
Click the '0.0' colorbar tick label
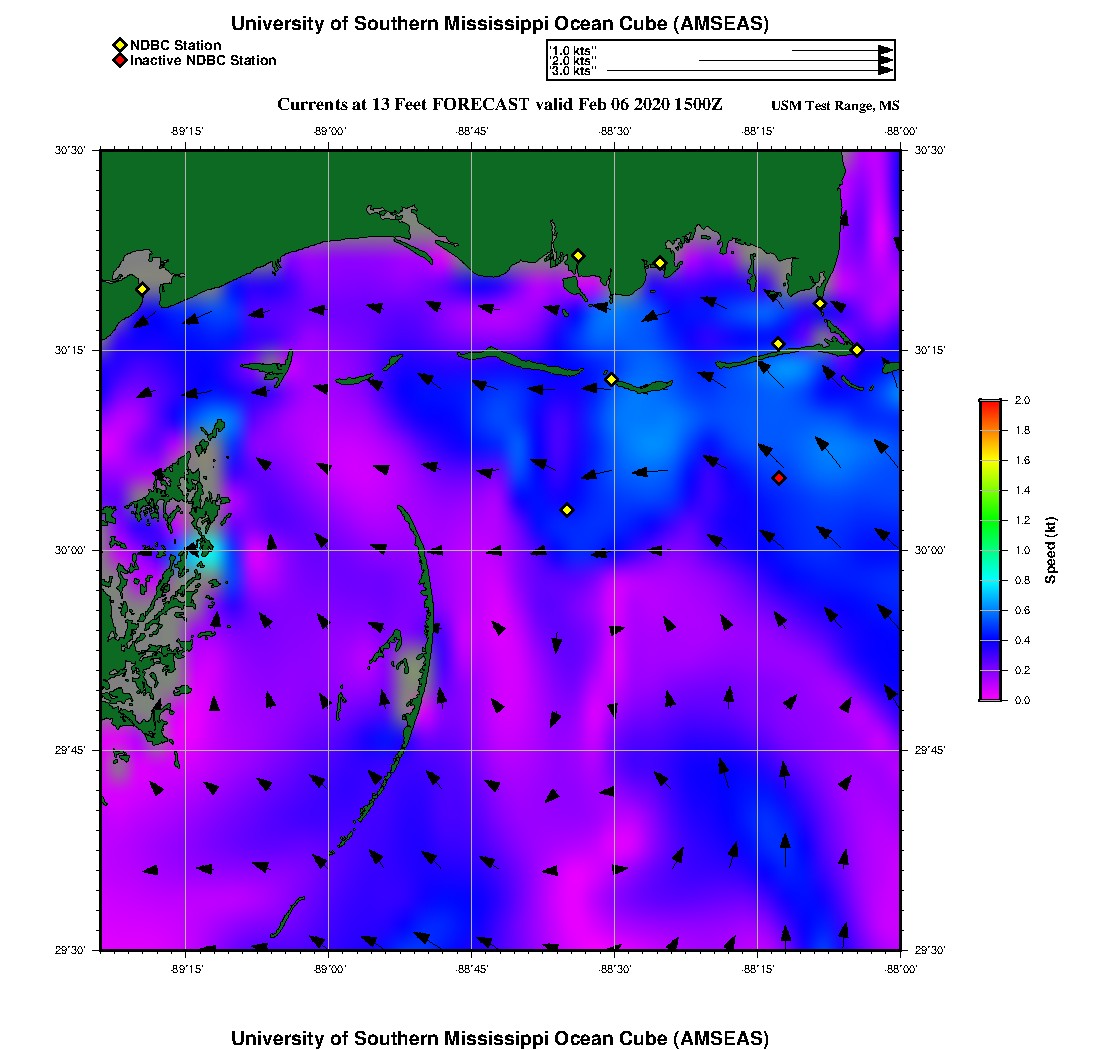tap(1022, 701)
